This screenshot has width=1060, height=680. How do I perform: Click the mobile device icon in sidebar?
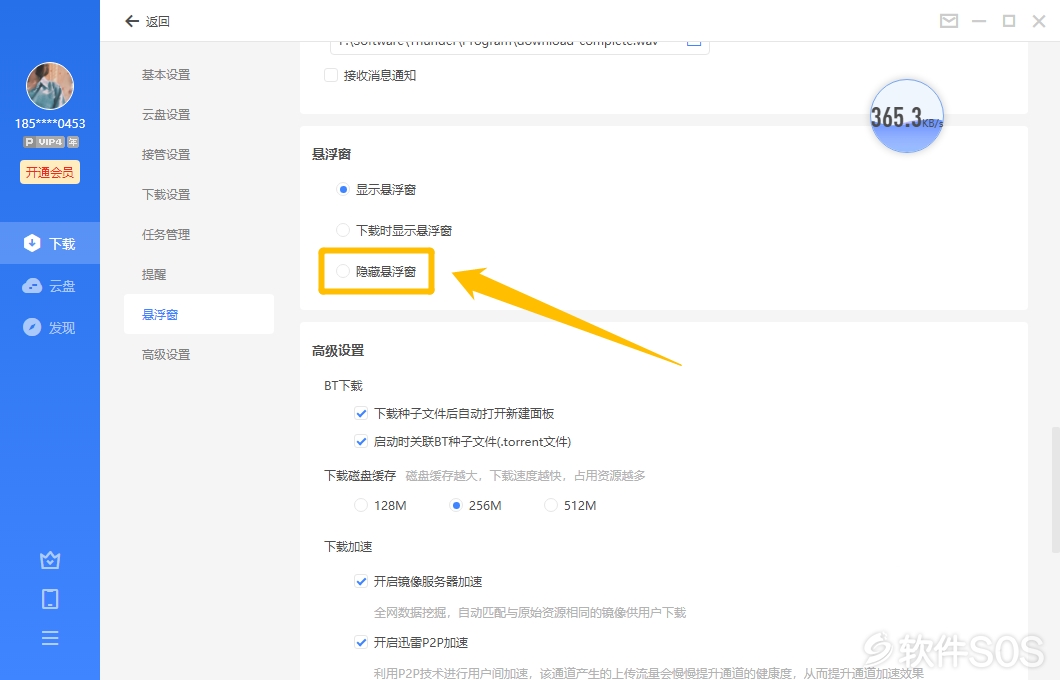[50, 599]
